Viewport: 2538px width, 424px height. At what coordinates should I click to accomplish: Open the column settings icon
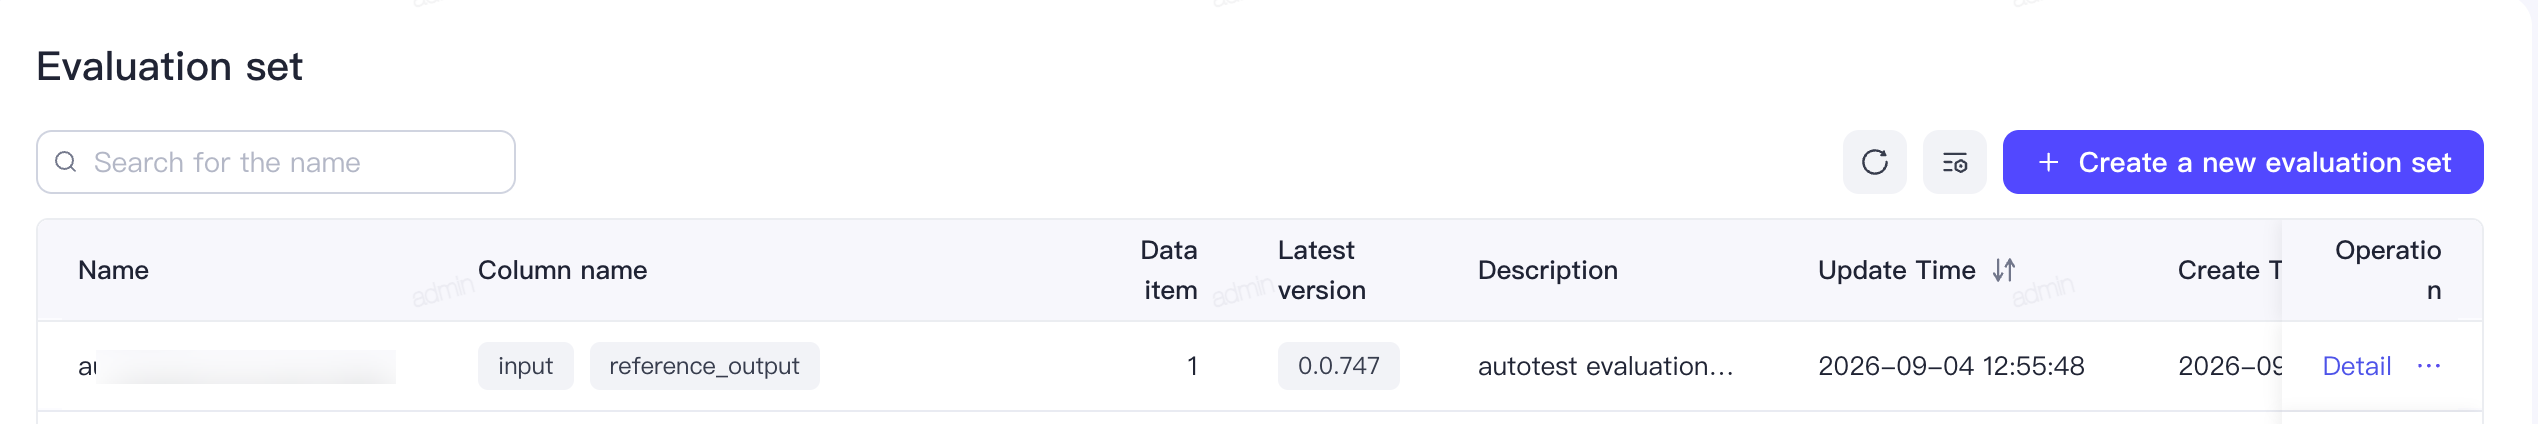(x=1954, y=162)
